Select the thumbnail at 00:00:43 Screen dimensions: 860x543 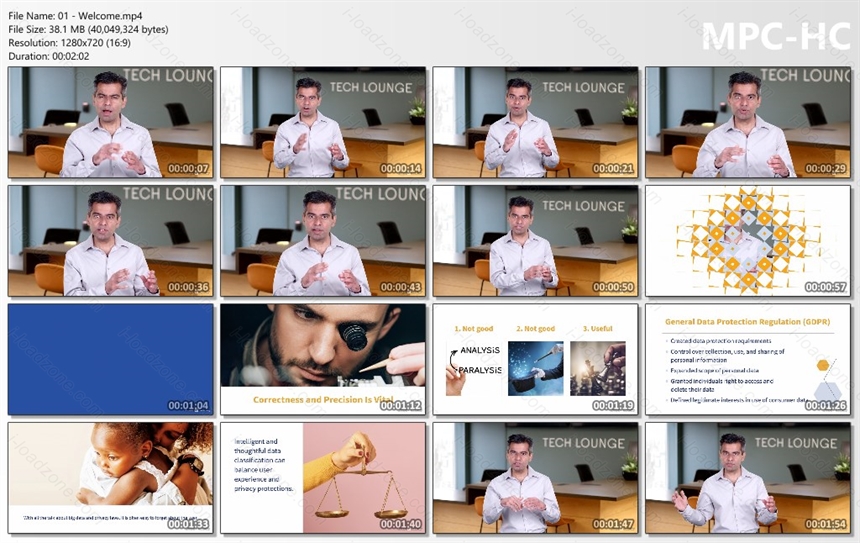(x=323, y=241)
